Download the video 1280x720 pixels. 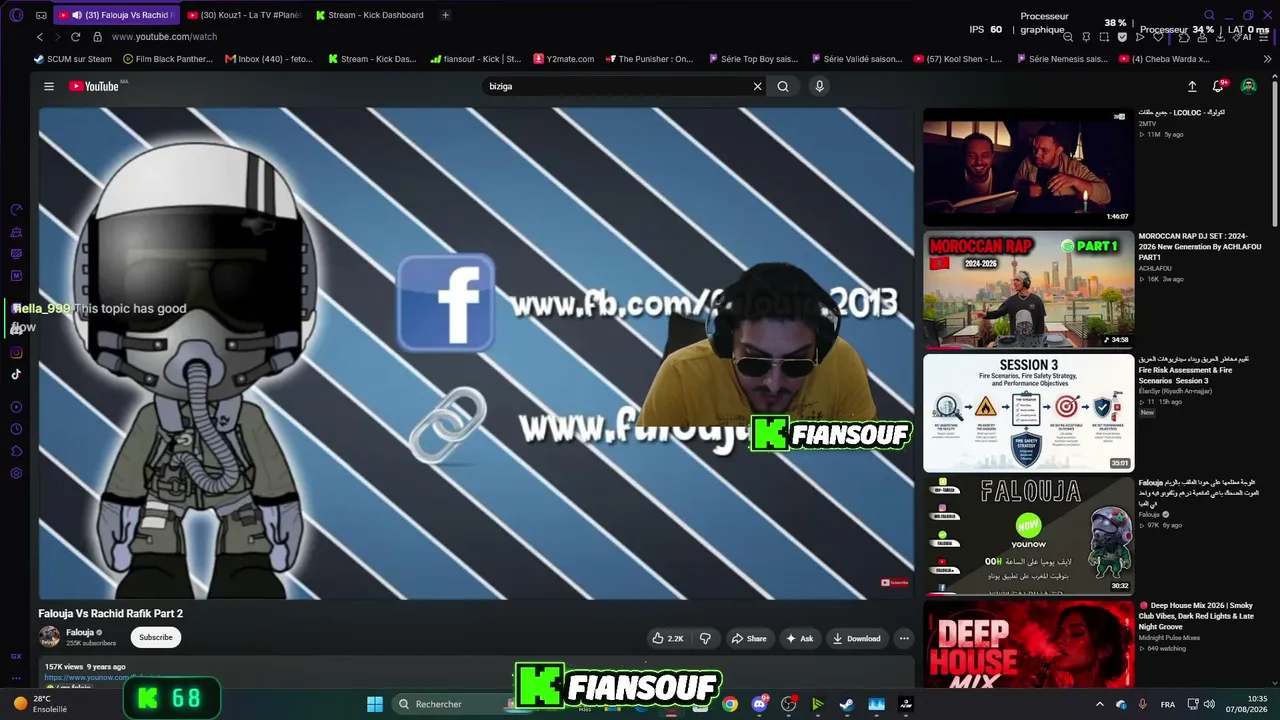click(856, 638)
